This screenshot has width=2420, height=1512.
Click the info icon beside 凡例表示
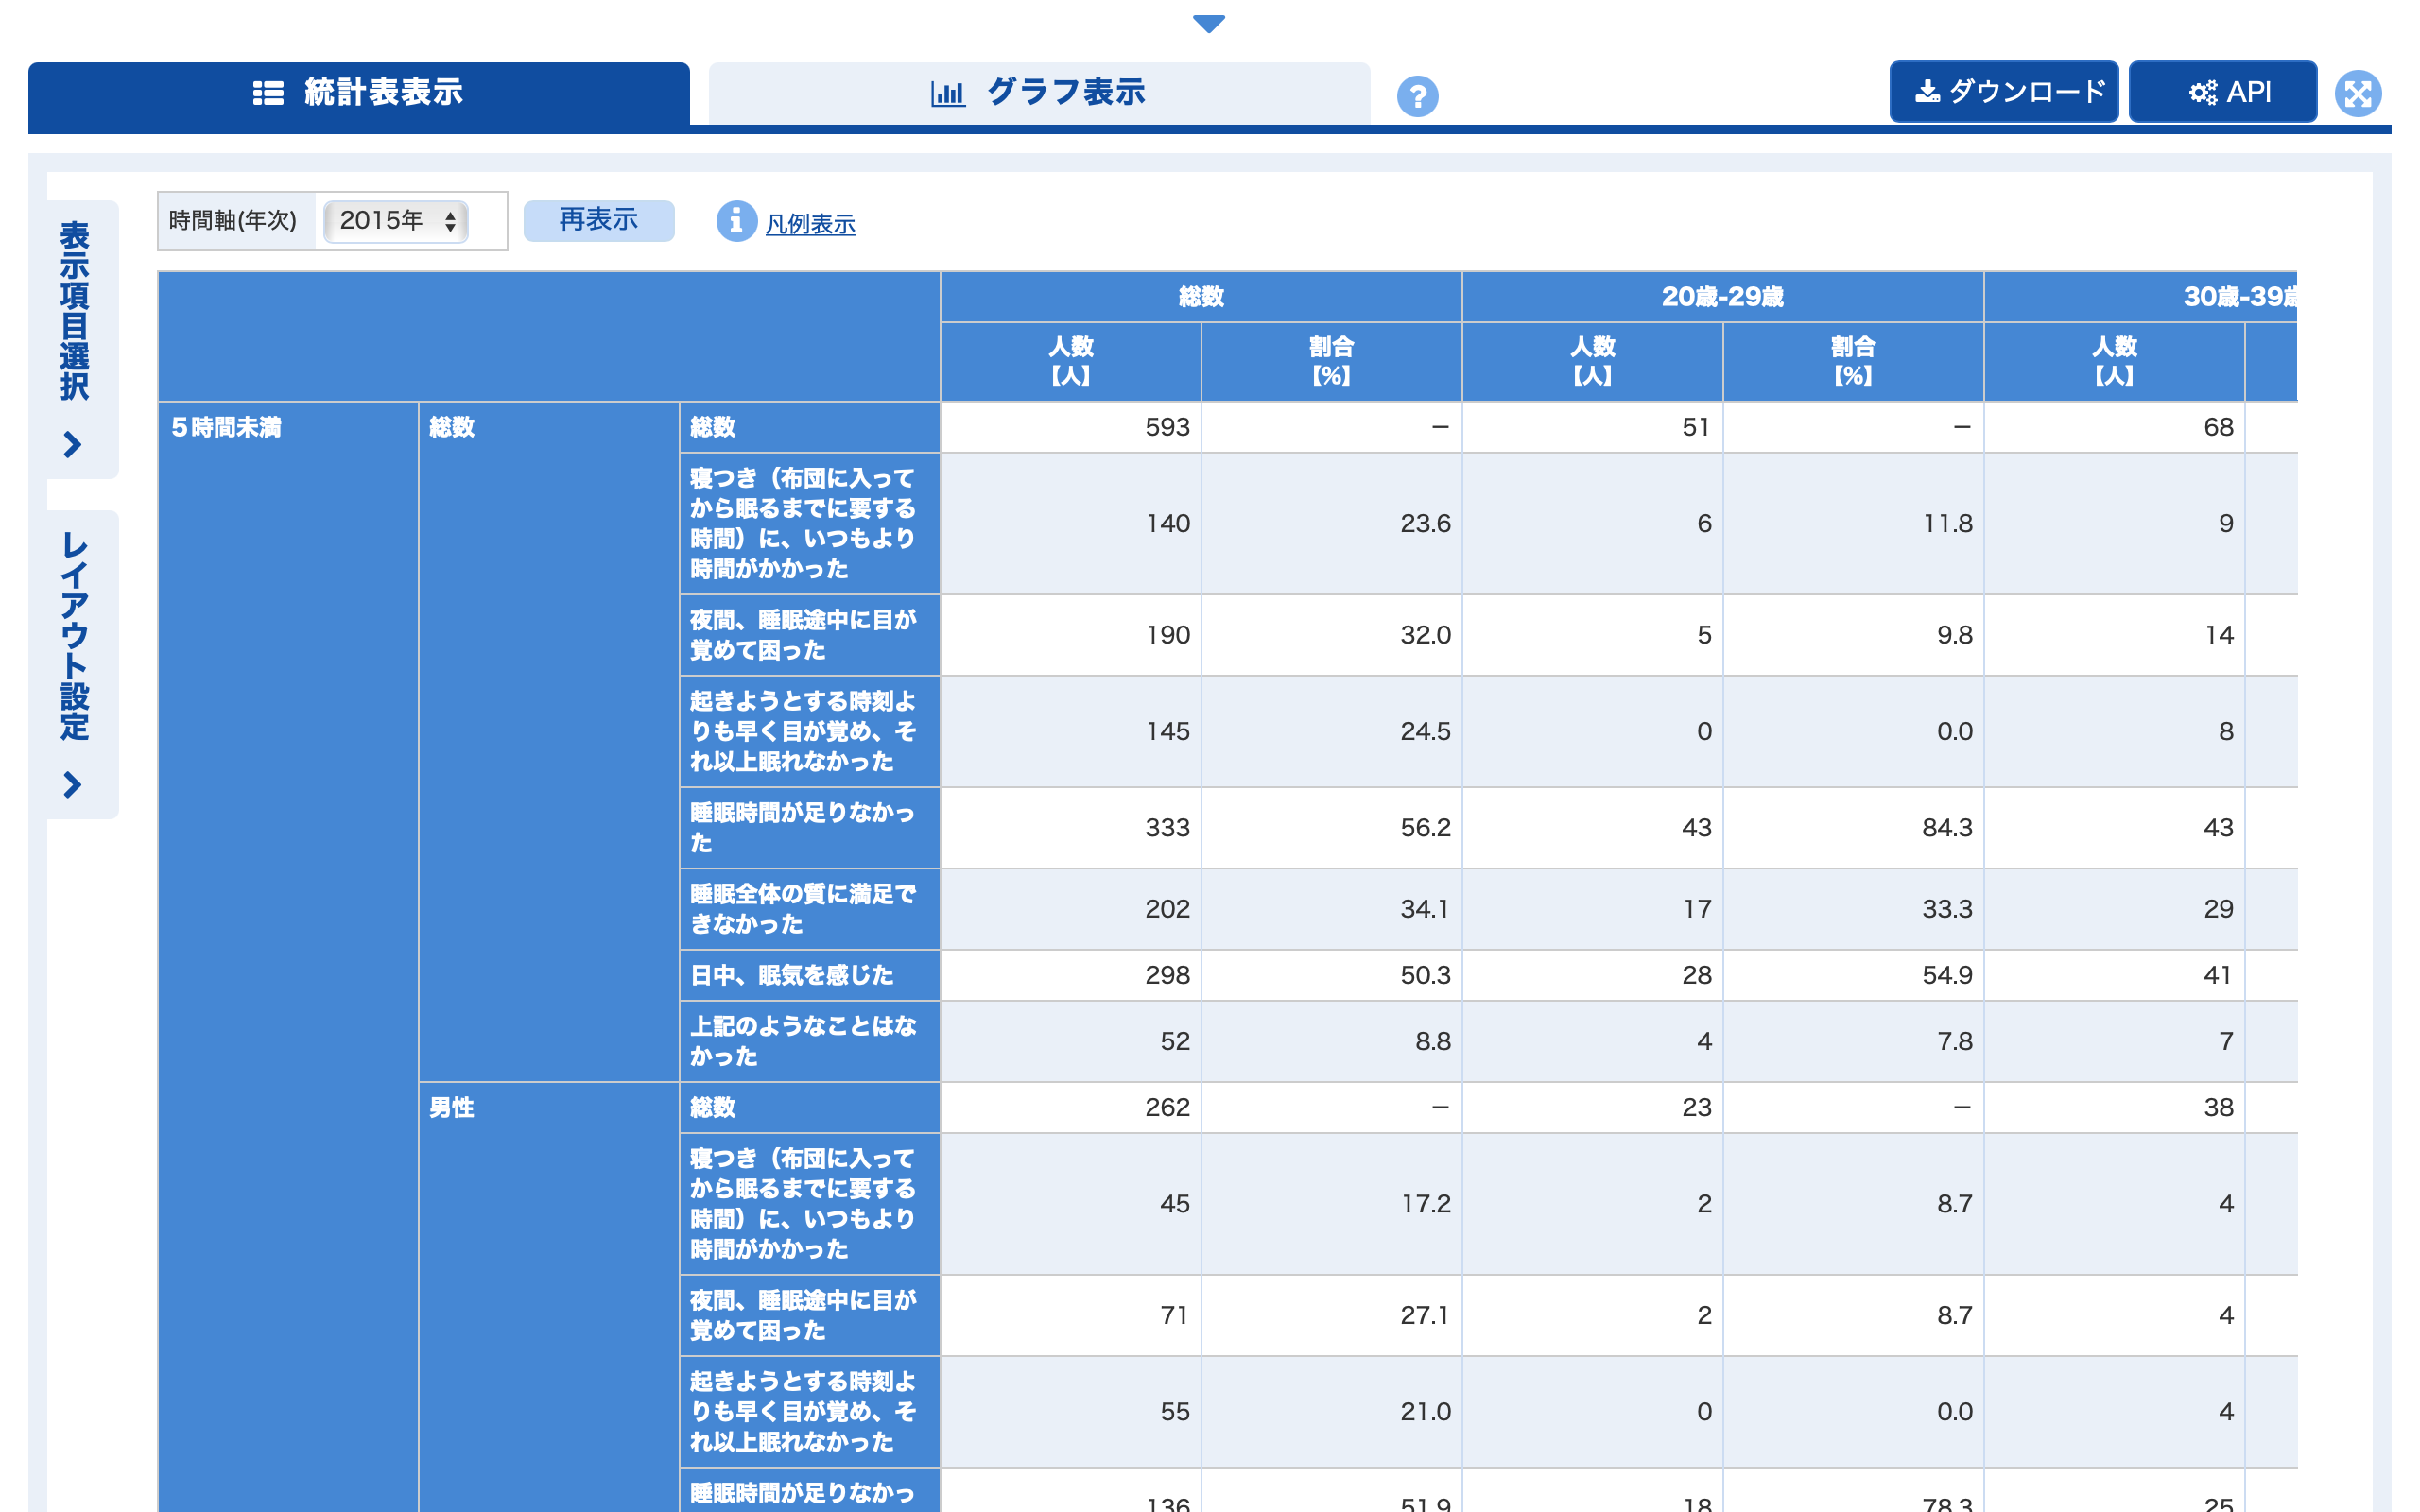click(x=736, y=221)
